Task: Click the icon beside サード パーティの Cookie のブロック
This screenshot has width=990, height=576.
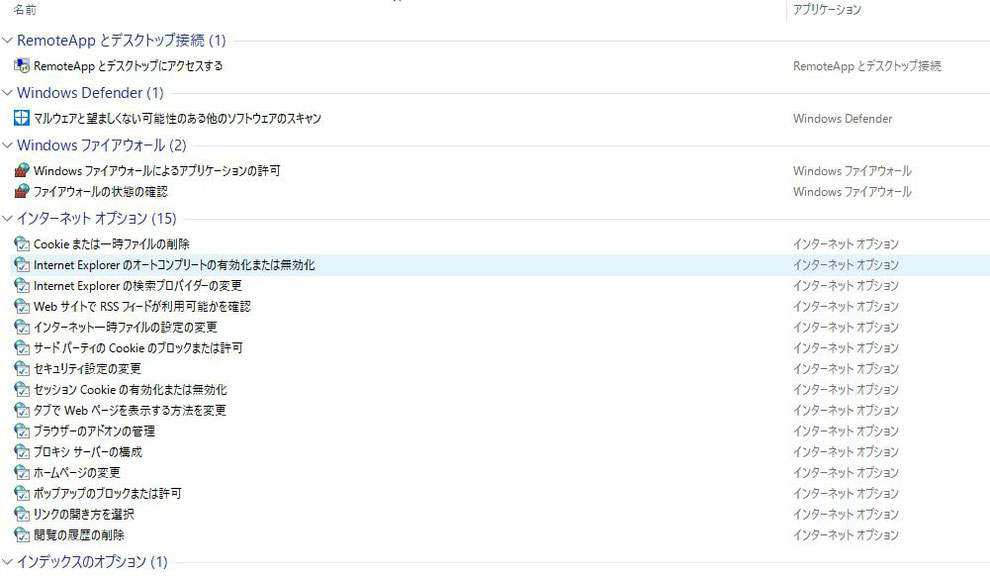Action: tap(21, 348)
